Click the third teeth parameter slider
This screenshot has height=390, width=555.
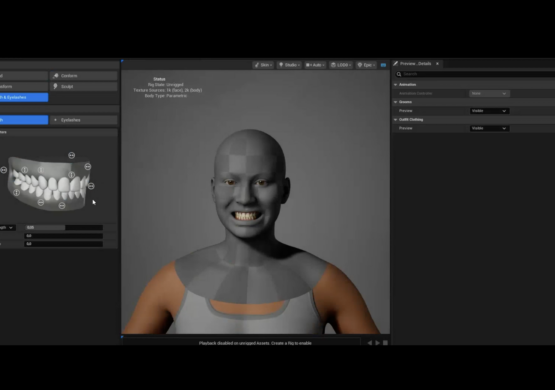64,244
